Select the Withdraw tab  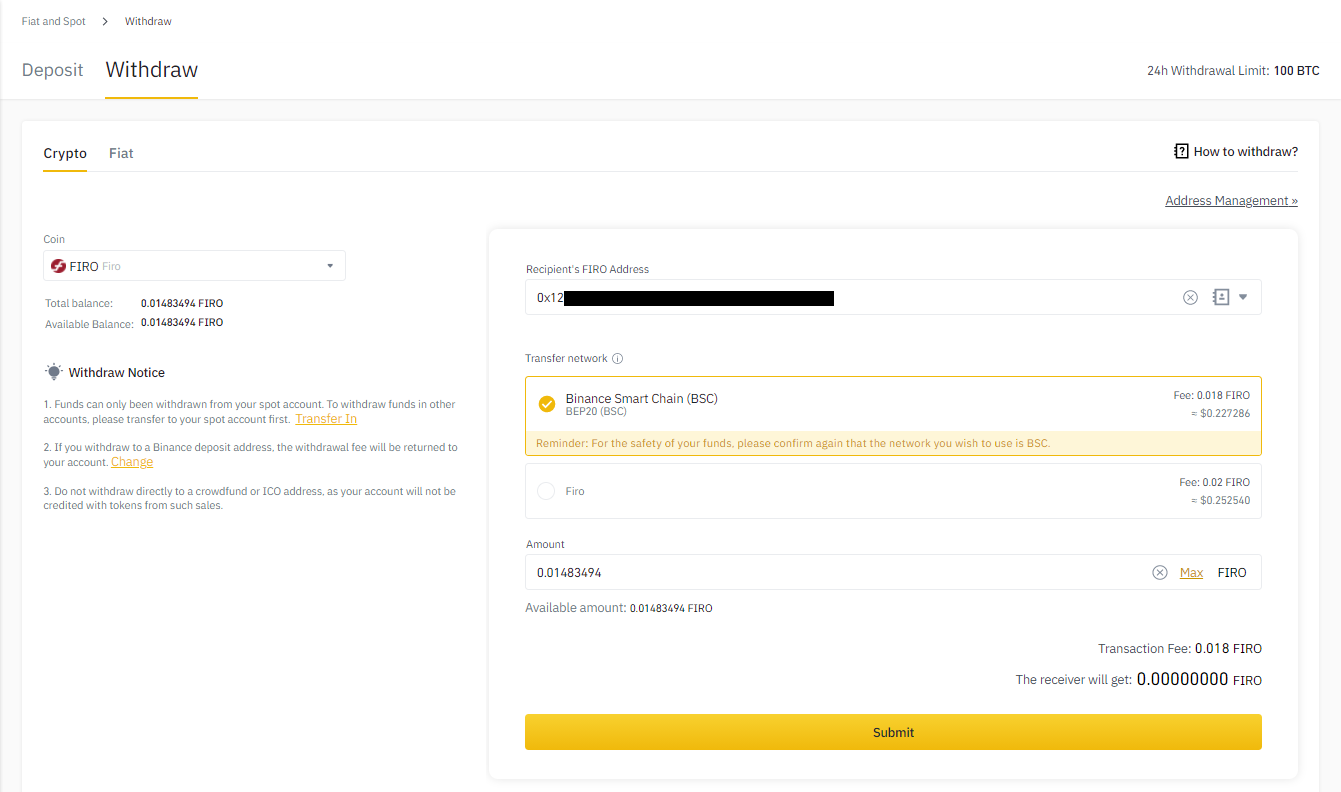pos(152,70)
